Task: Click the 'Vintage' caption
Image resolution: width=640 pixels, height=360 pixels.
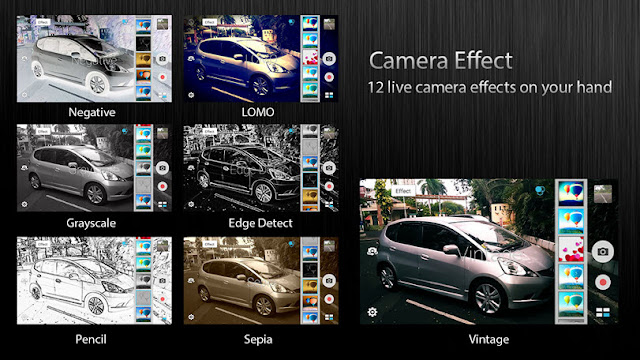Action: pyautogui.click(x=489, y=339)
